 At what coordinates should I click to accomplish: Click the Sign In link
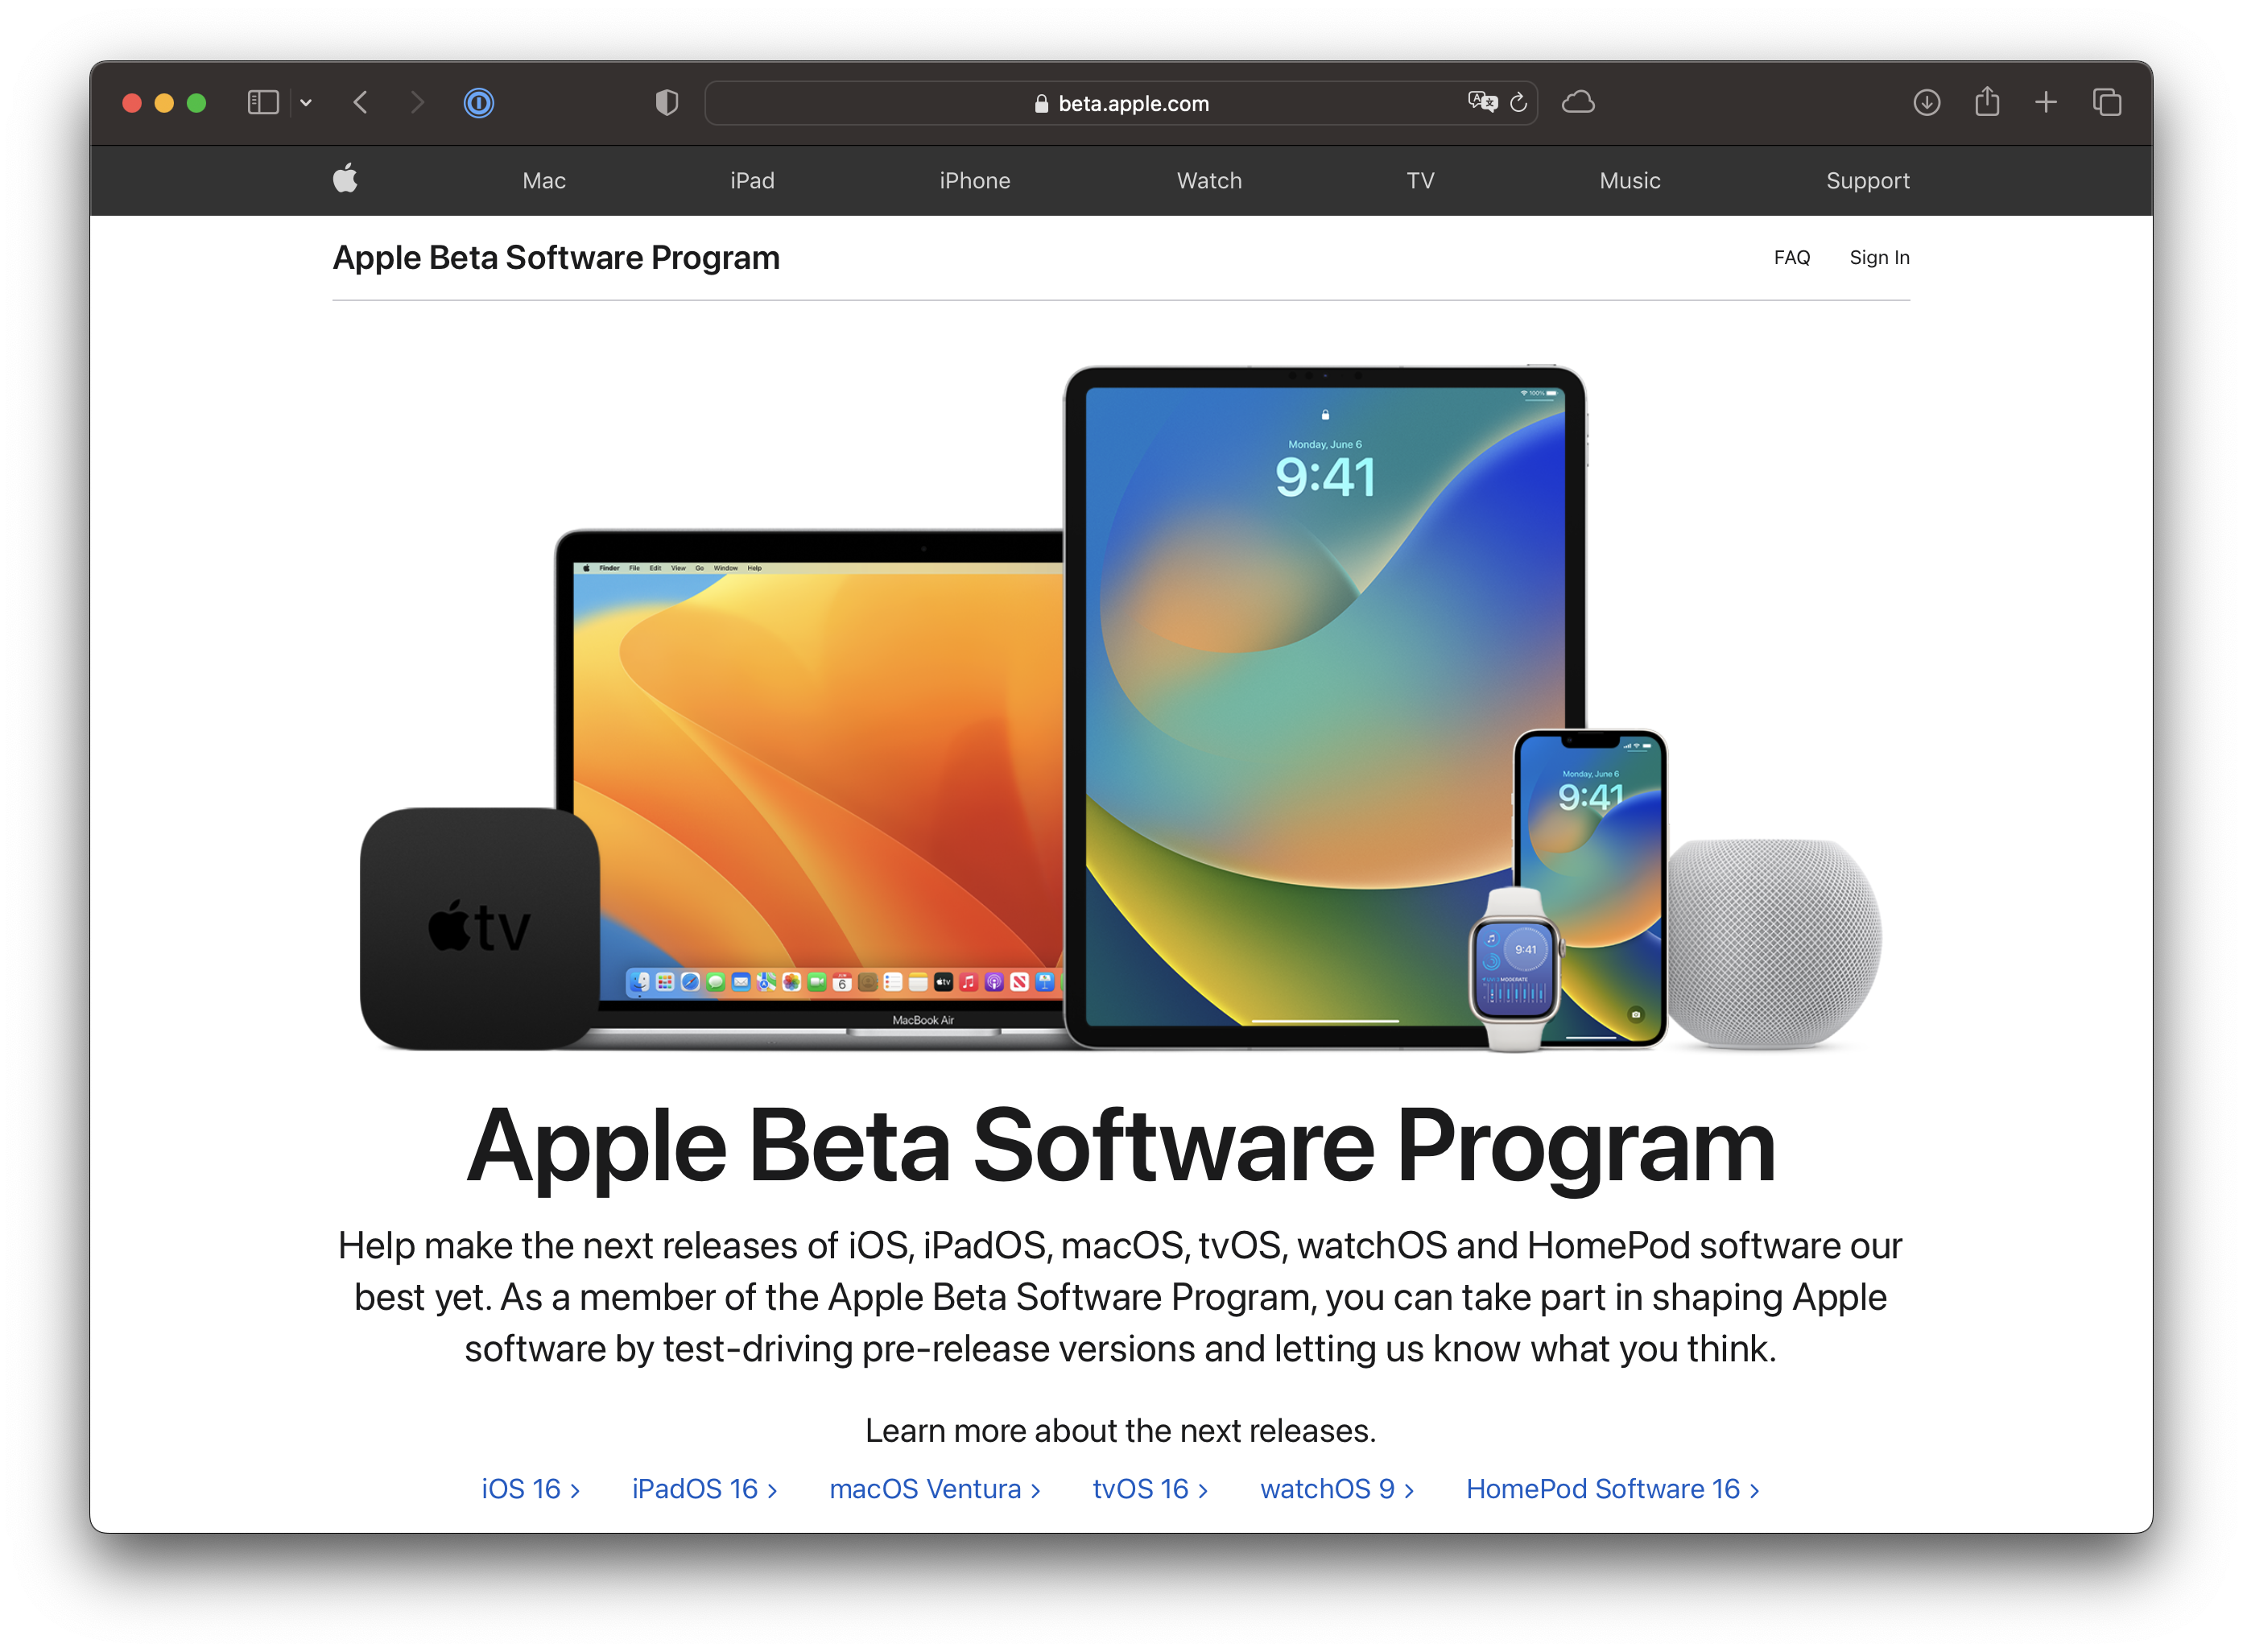coord(1879,257)
